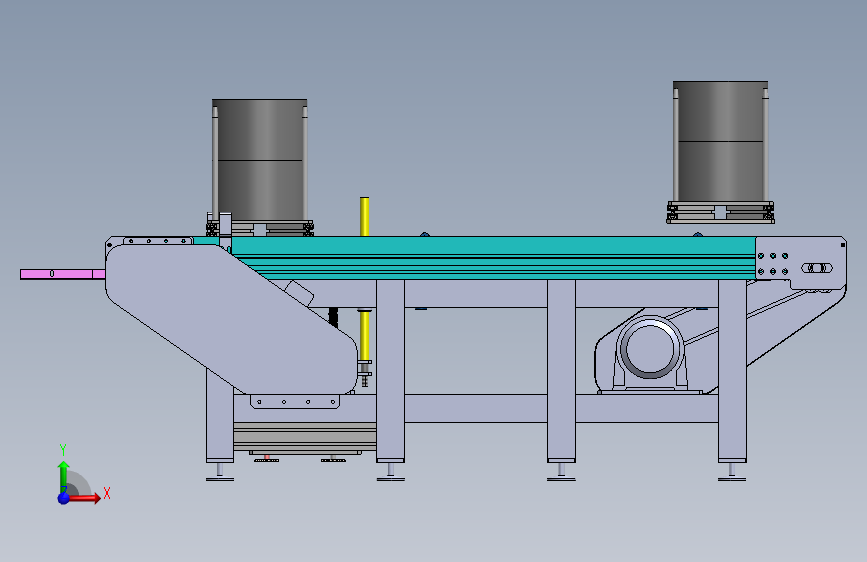The image size is (867, 562).
Task: Select the gray cylinder above the left conveyor end
Action: [259, 159]
